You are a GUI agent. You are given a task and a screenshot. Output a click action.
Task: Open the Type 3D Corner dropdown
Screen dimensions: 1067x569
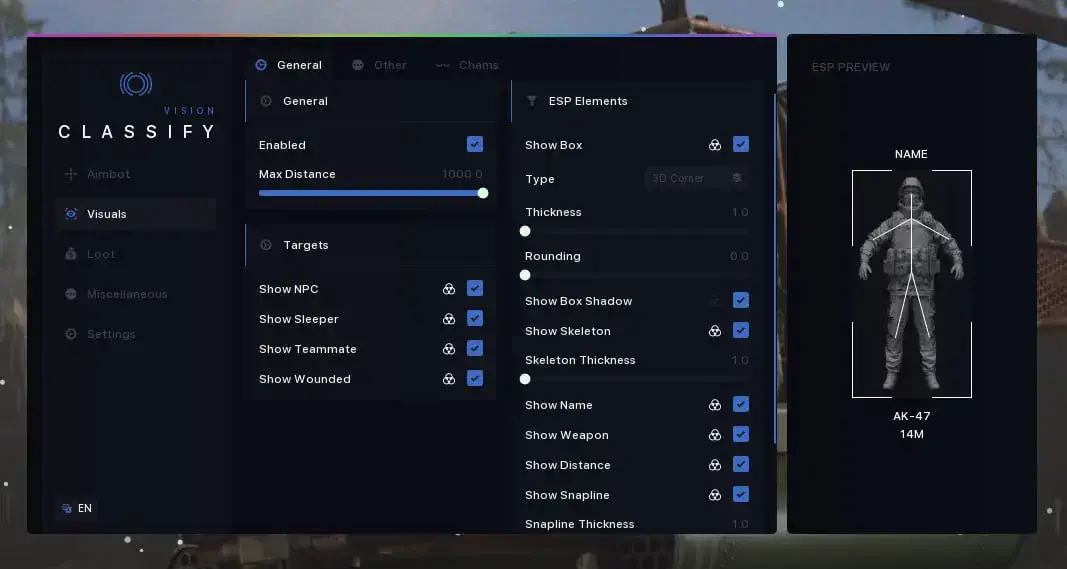tap(697, 178)
